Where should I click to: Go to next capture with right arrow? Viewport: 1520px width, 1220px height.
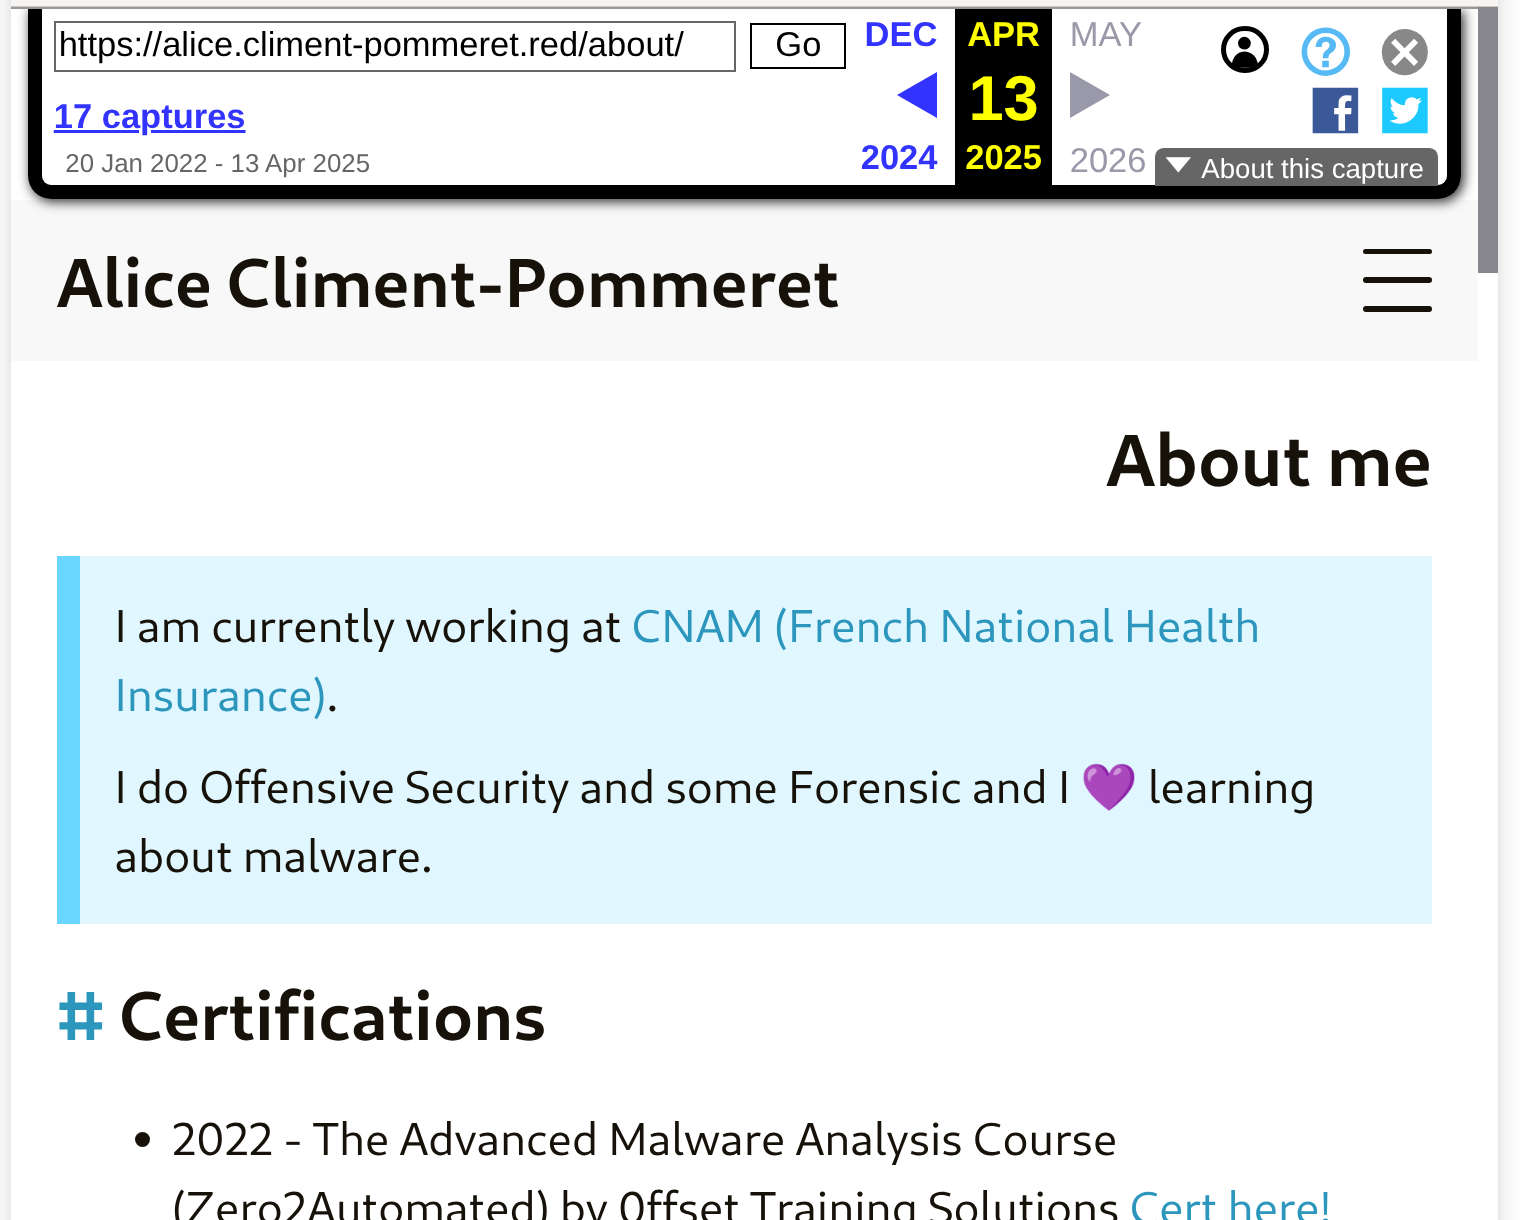coord(1088,95)
